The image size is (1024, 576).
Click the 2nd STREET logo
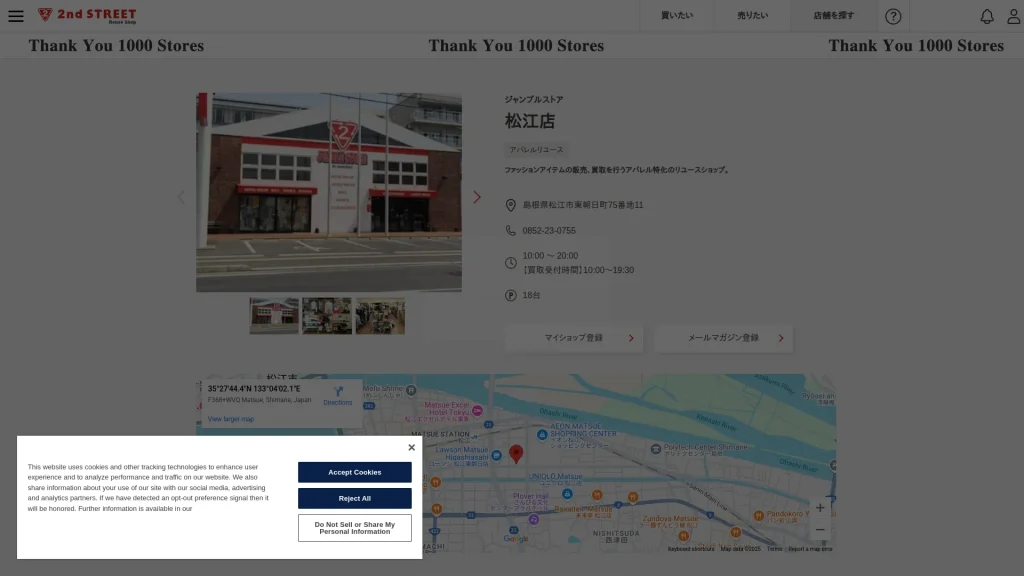tap(87, 16)
